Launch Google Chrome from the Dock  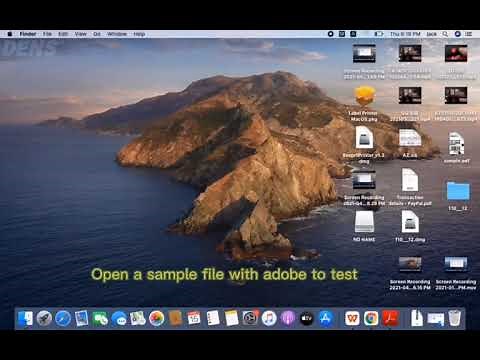click(371, 318)
